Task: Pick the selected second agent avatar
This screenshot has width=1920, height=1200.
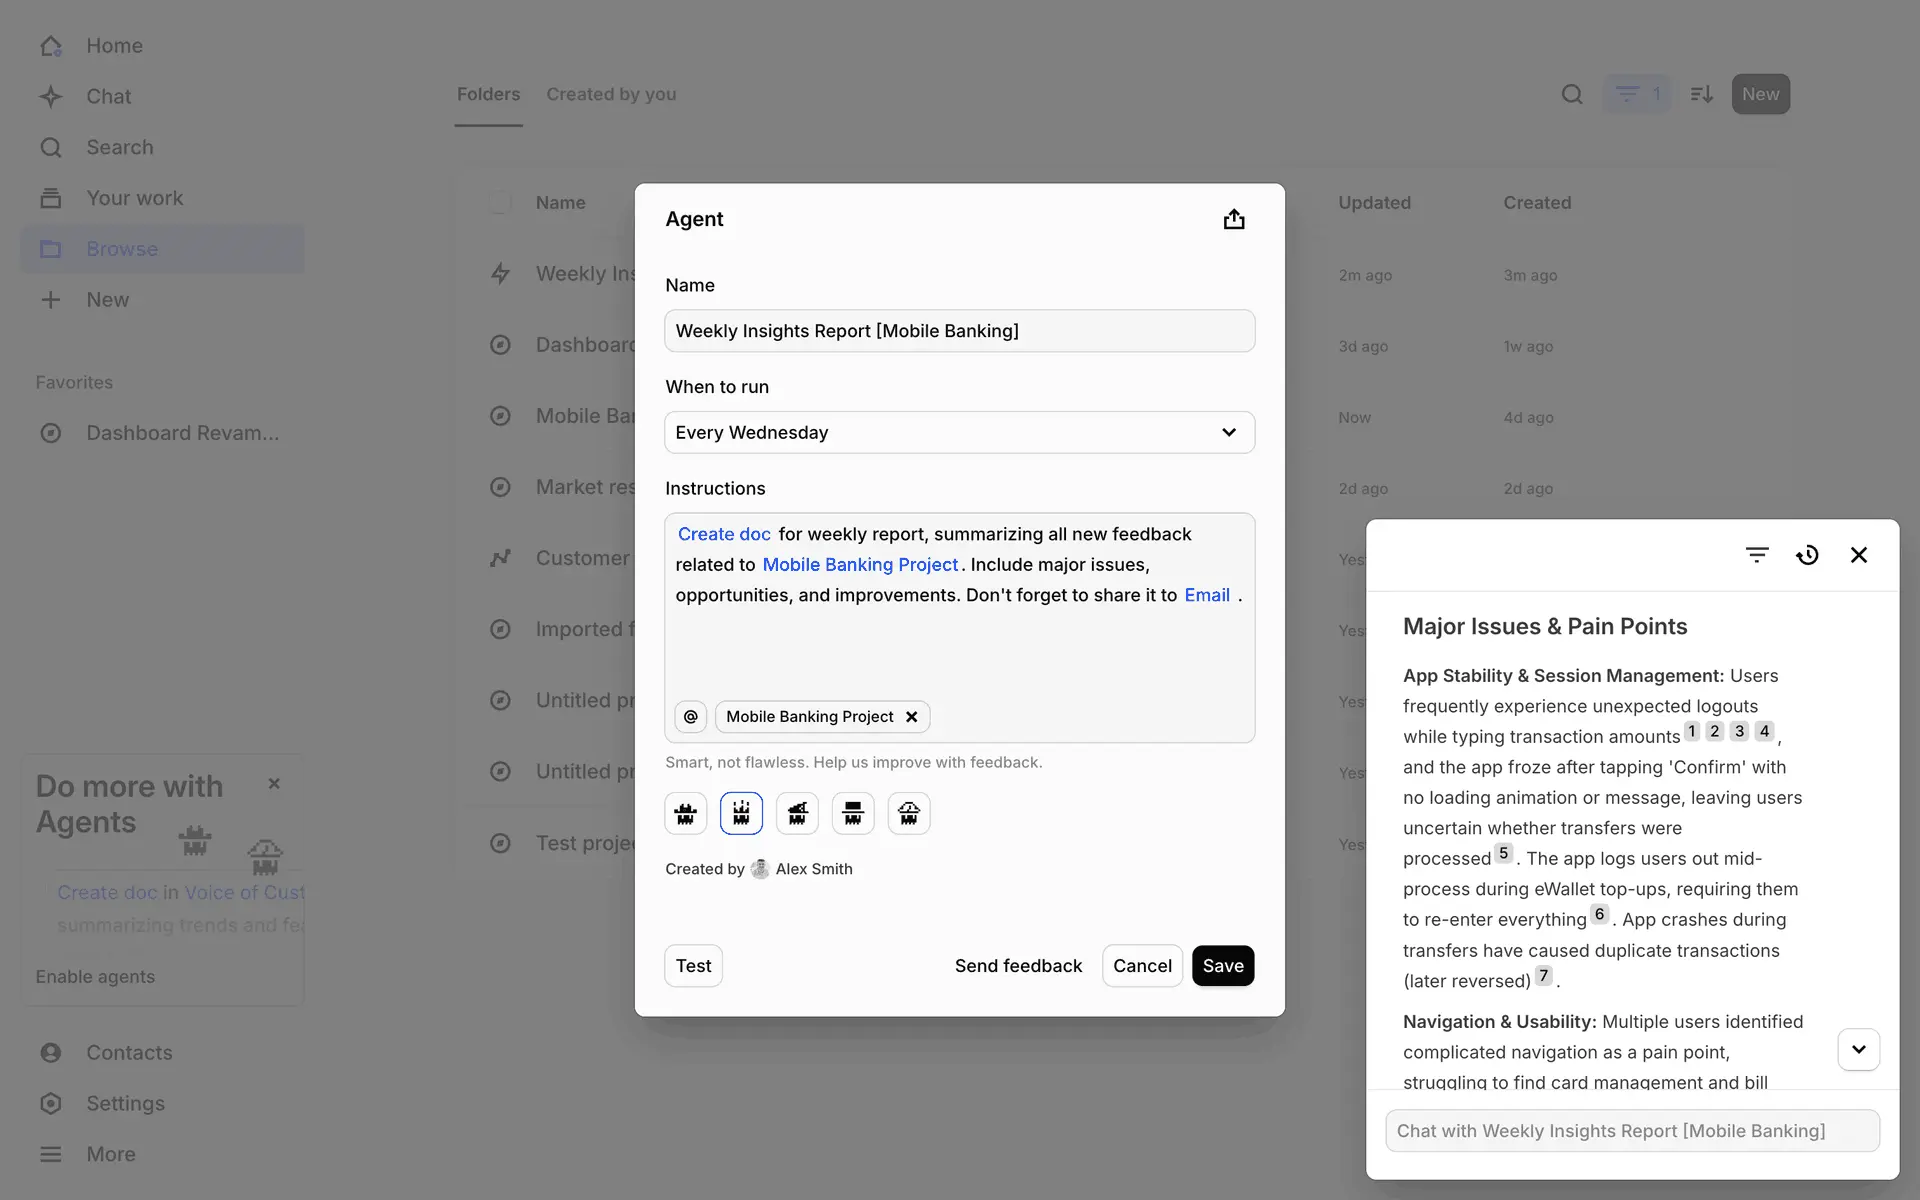Action: pos(741,813)
